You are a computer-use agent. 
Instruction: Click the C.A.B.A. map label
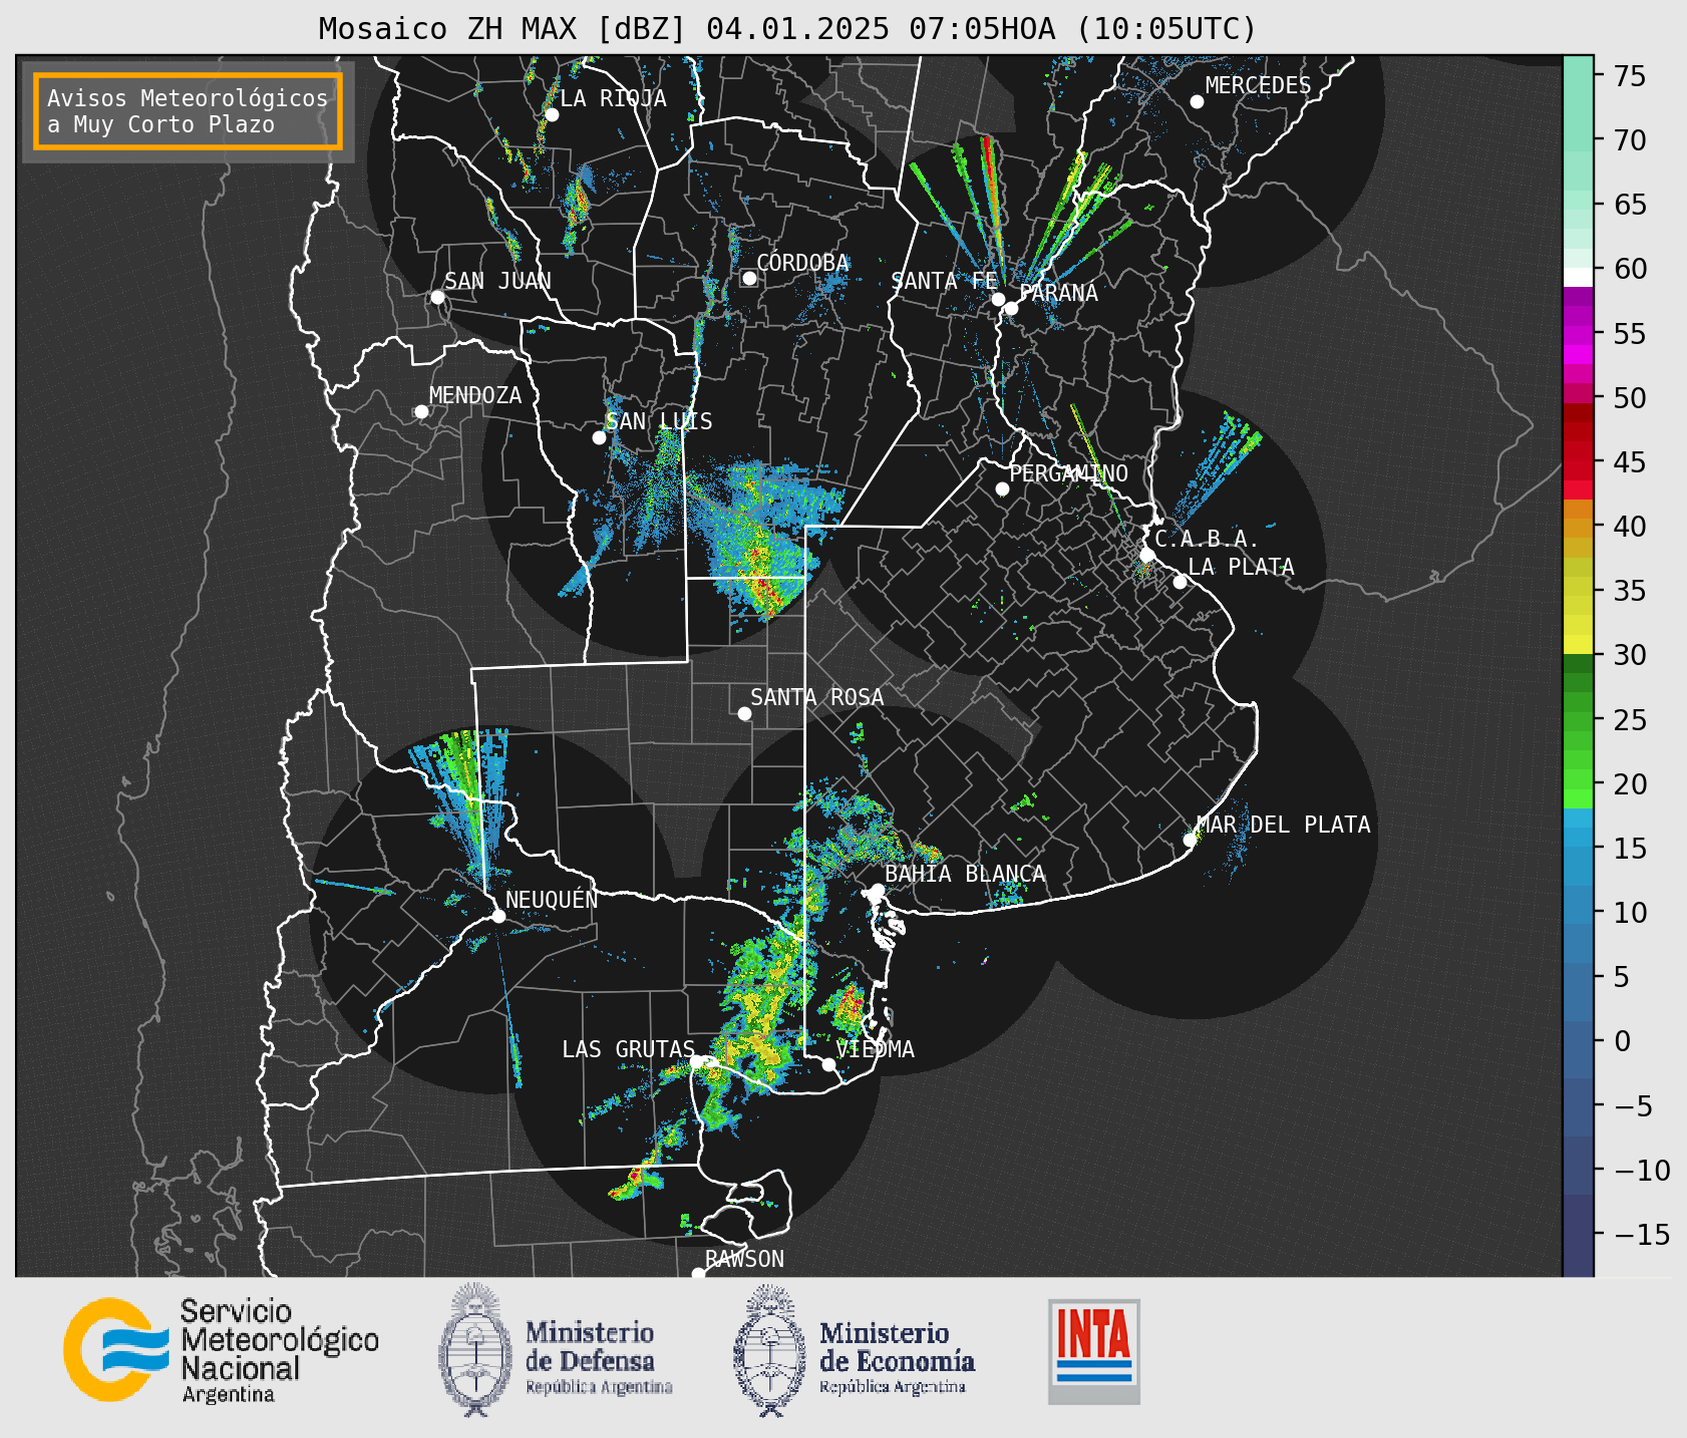(x=1207, y=539)
